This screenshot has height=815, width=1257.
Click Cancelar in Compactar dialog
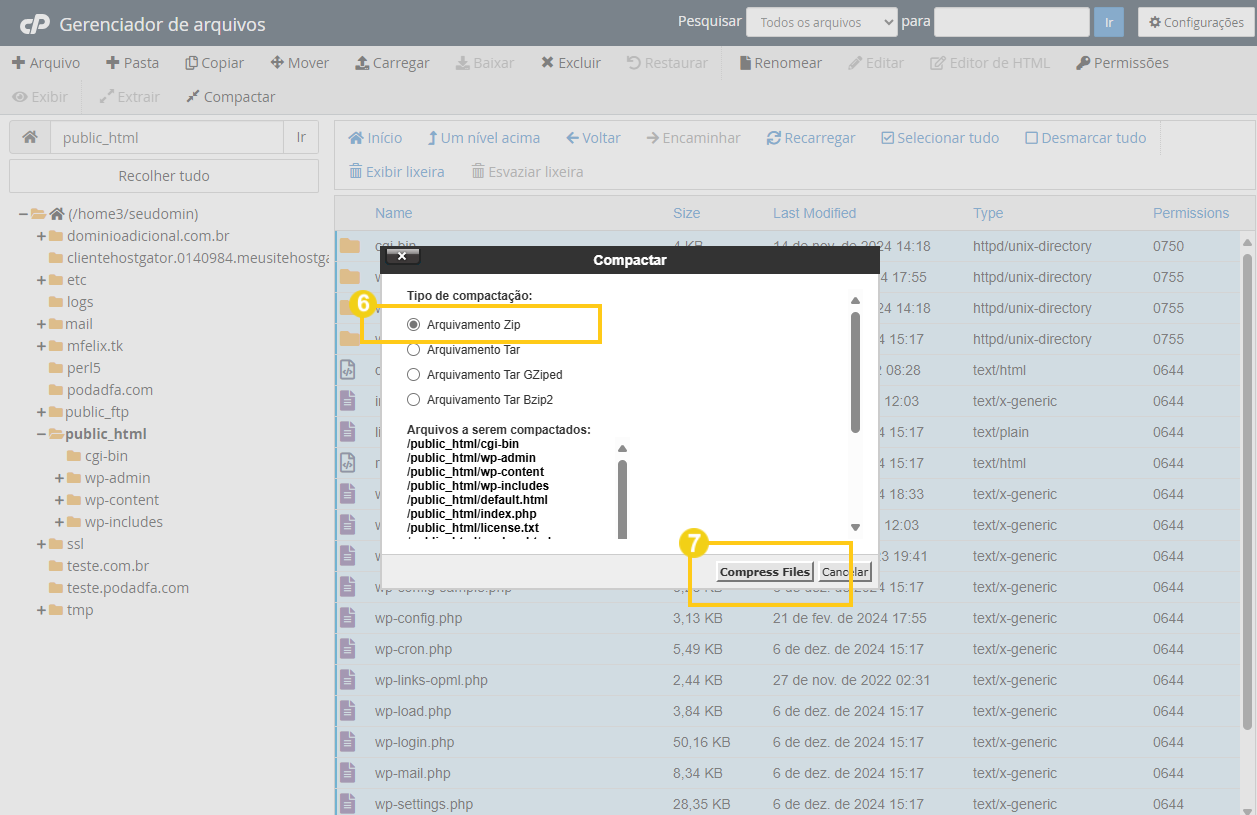pyautogui.click(x=845, y=572)
